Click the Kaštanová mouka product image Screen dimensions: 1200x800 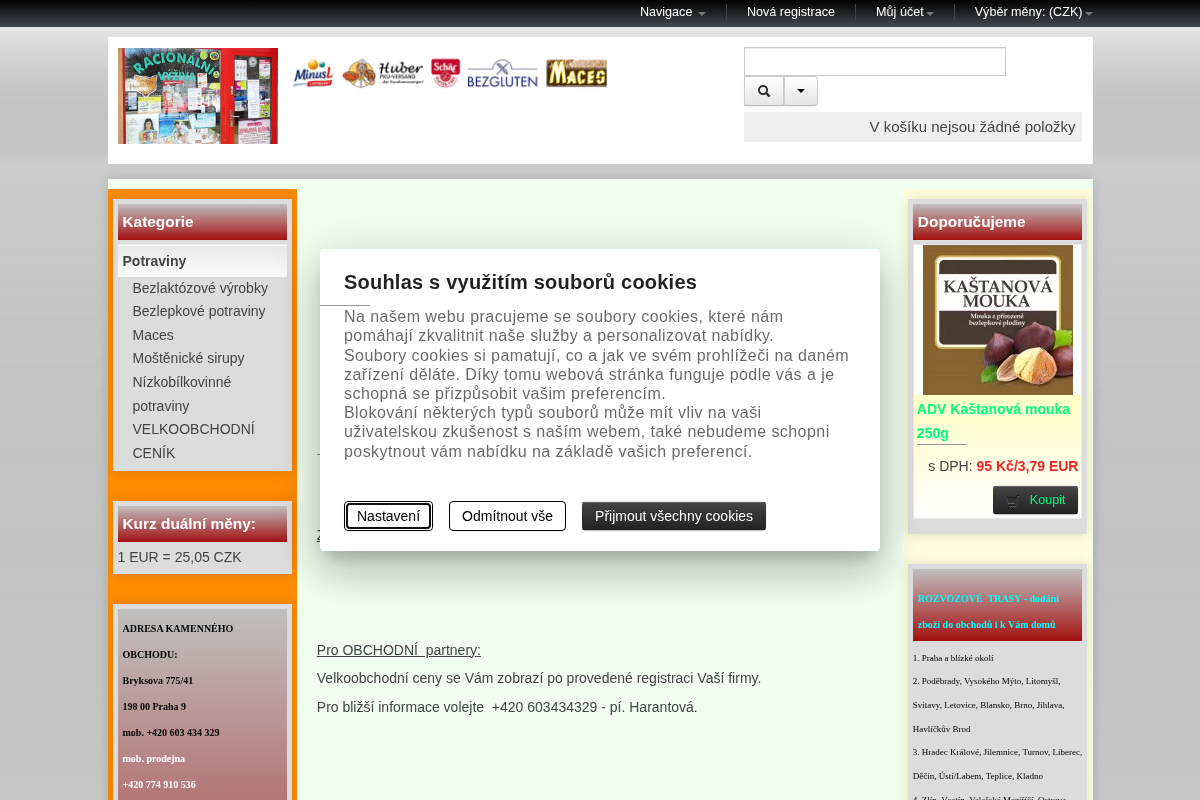(x=998, y=320)
